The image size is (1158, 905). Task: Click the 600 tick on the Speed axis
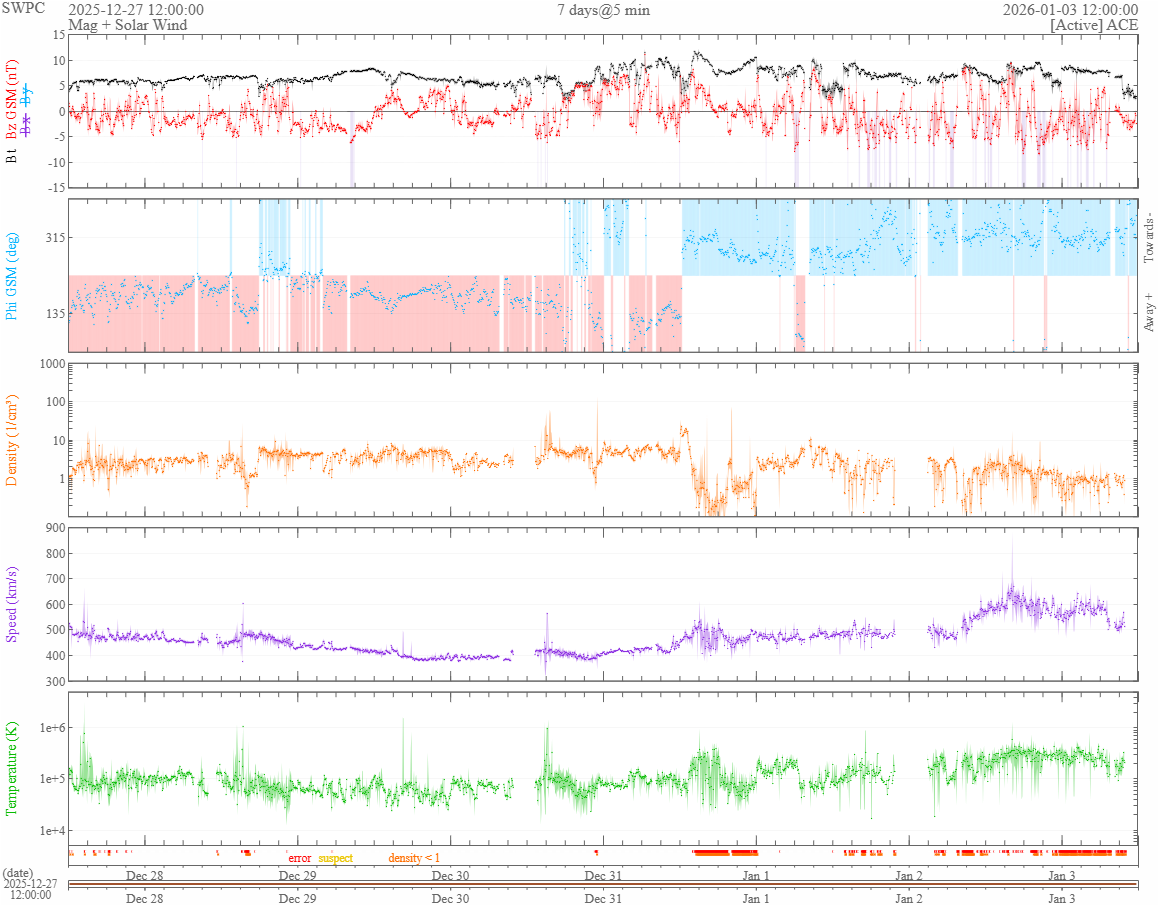point(56,604)
